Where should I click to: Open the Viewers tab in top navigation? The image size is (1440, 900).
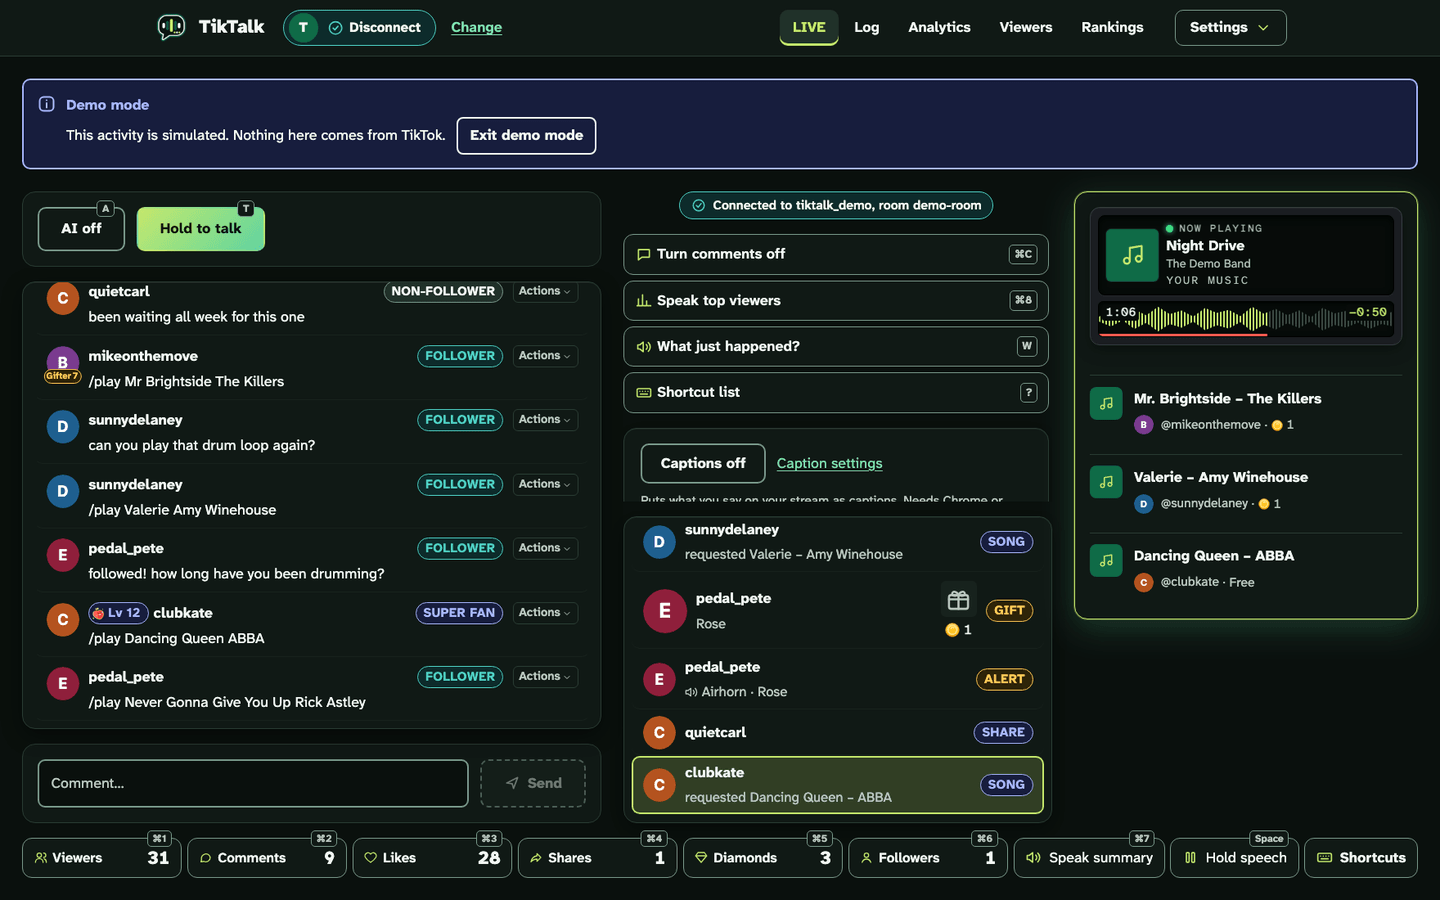pyautogui.click(x=1026, y=27)
